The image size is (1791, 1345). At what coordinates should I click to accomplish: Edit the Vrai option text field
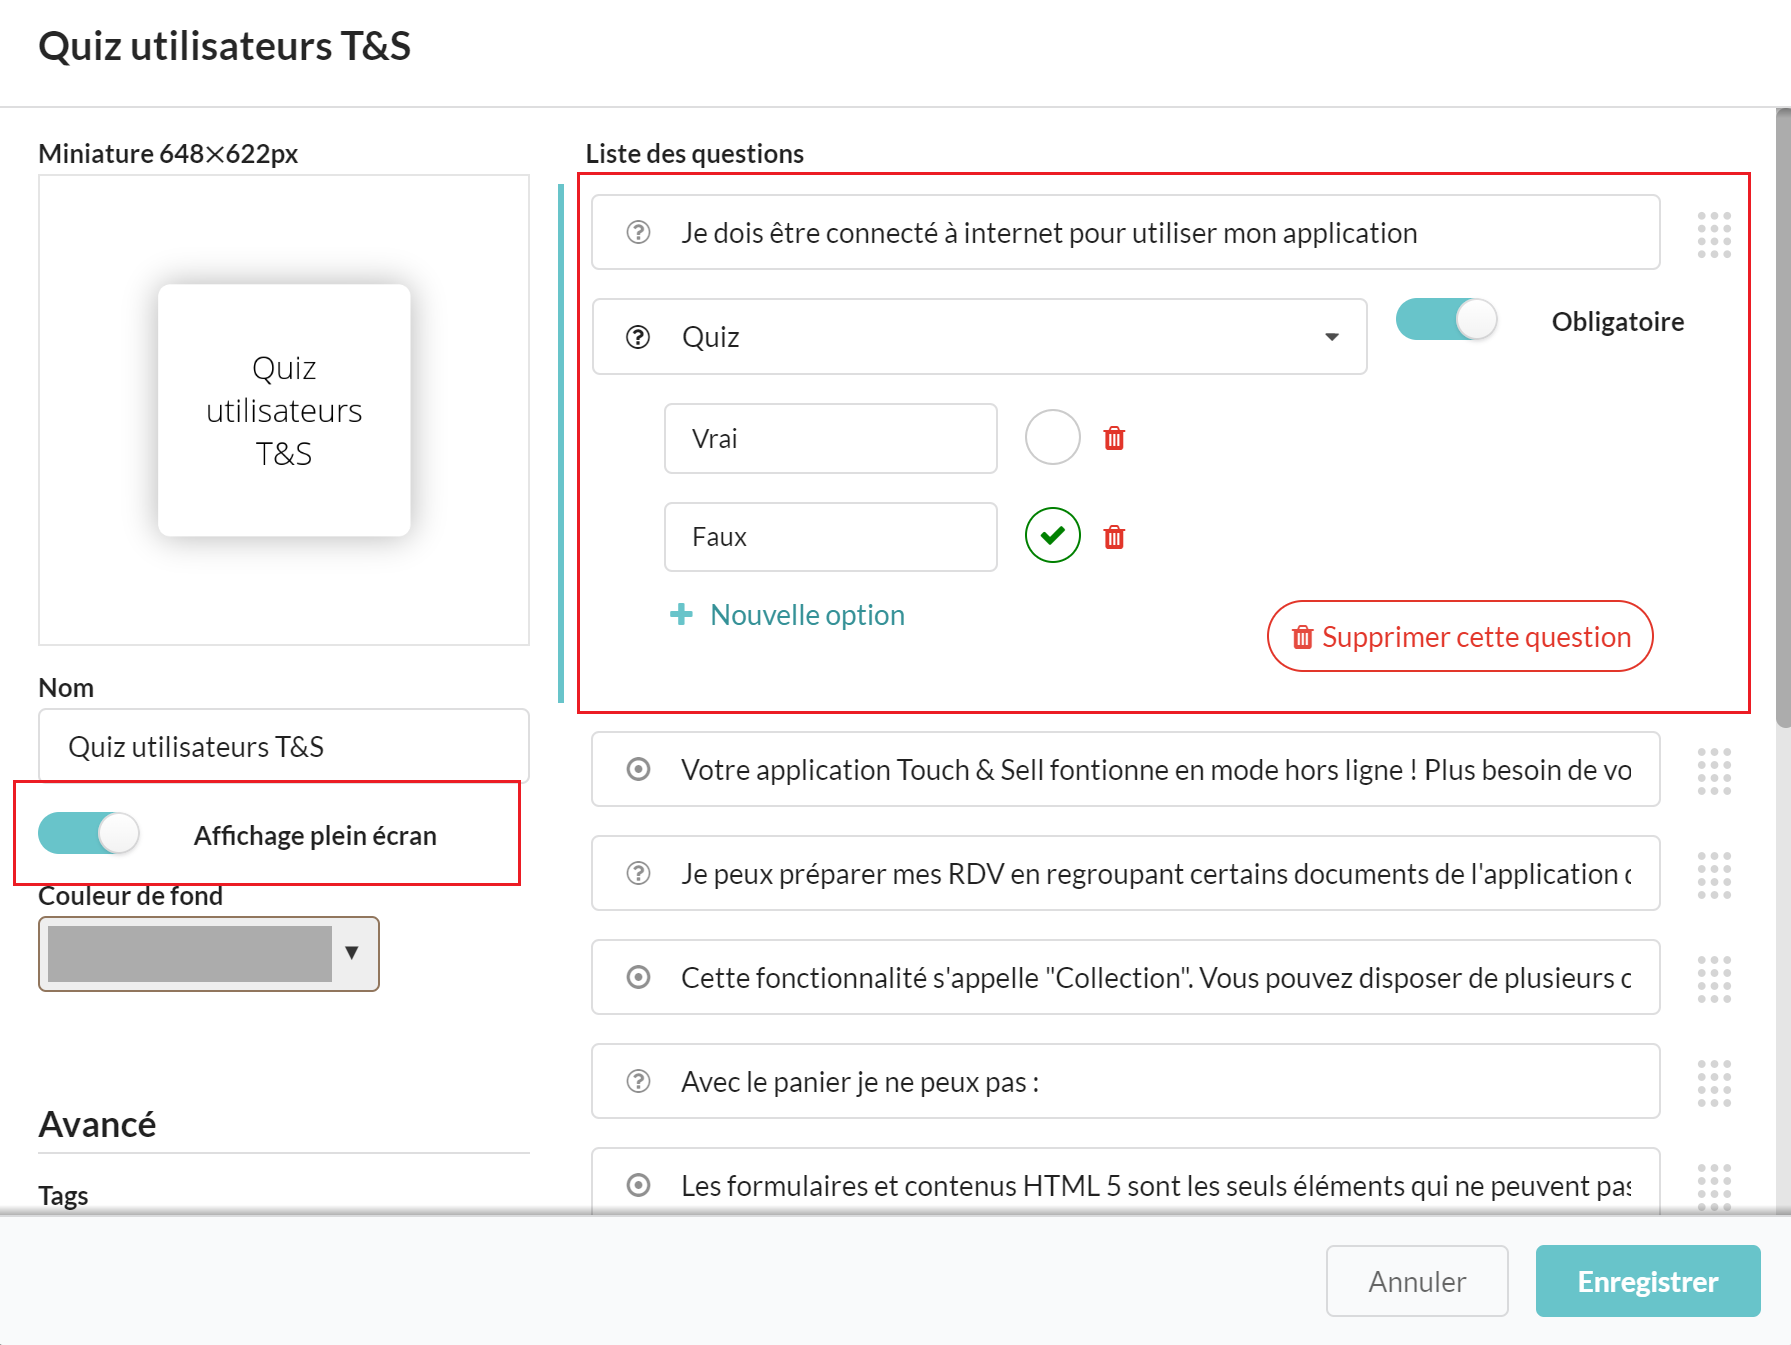point(831,438)
